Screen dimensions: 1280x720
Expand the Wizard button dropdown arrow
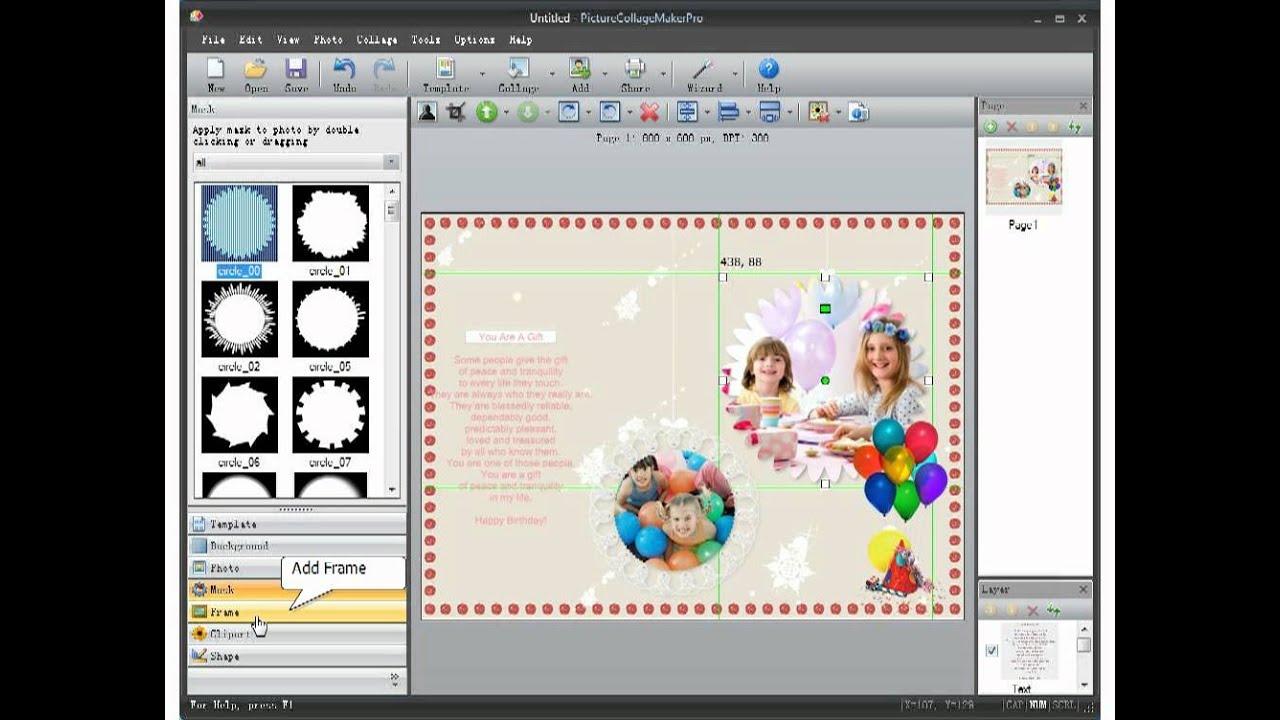tap(735, 74)
